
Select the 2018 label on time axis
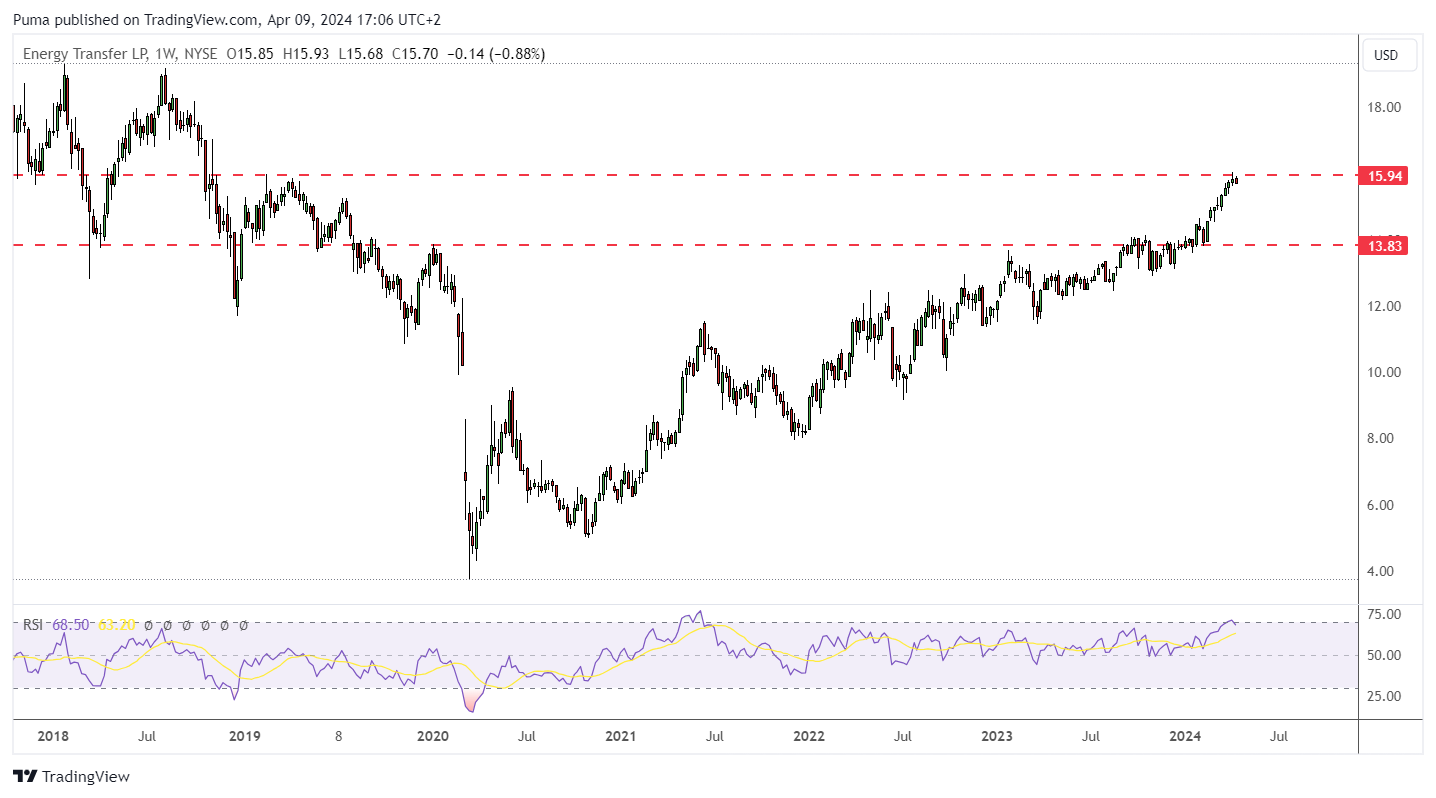point(52,737)
